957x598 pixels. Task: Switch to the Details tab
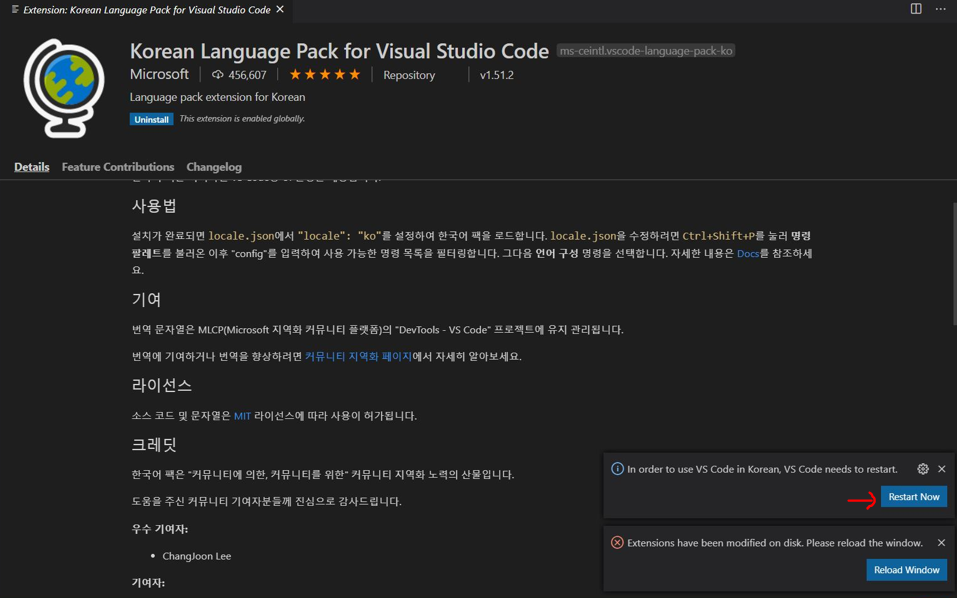coord(32,167)
